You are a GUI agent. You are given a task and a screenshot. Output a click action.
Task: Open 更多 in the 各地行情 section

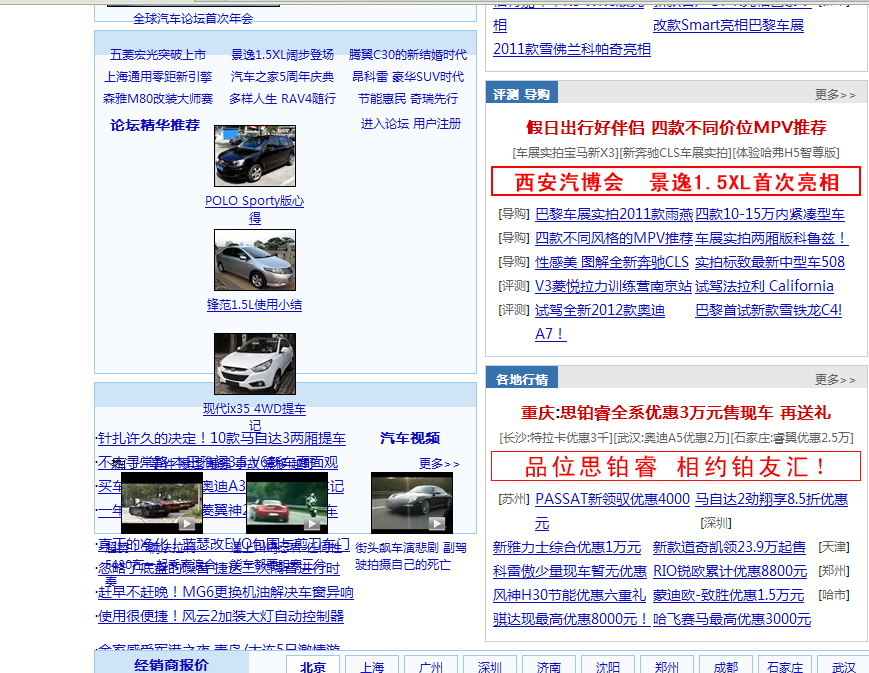click(835, 380)
